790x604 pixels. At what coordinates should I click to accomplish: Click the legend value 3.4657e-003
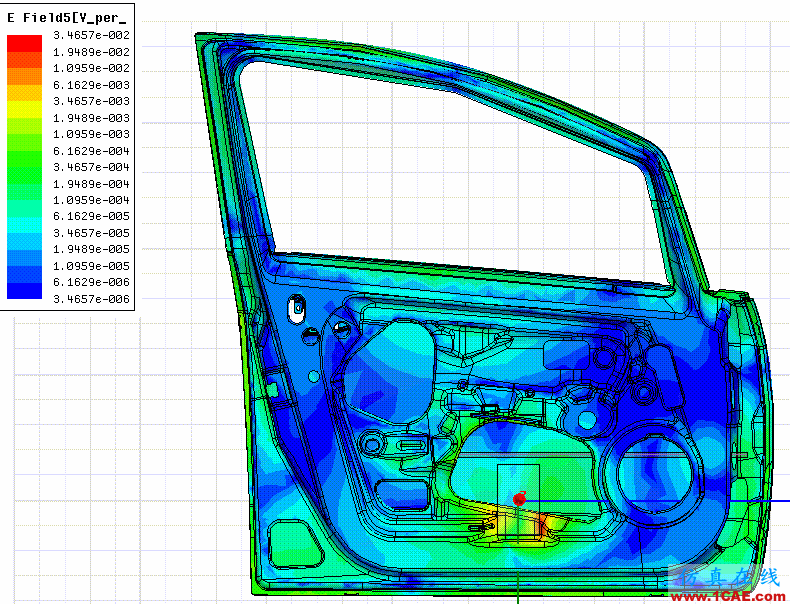[91, 101]
